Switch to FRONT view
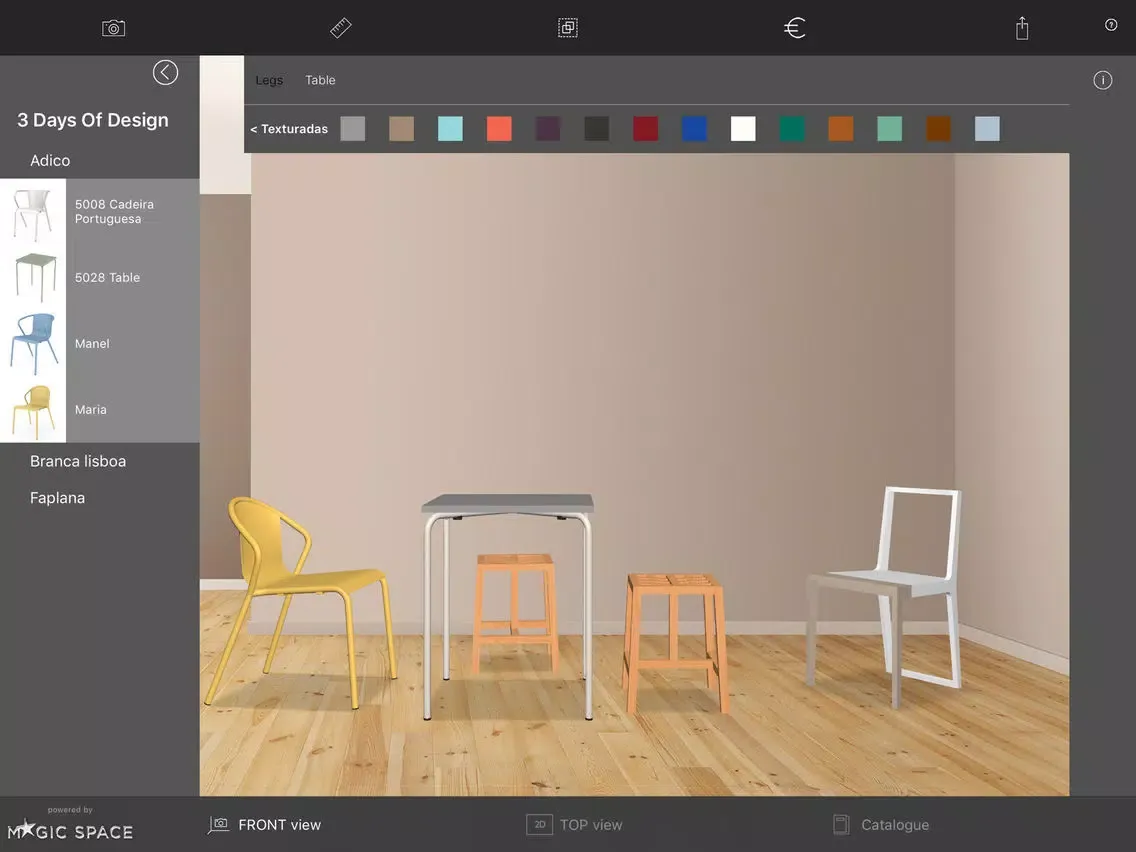The image size is (1136, 852). pos(265,825)
